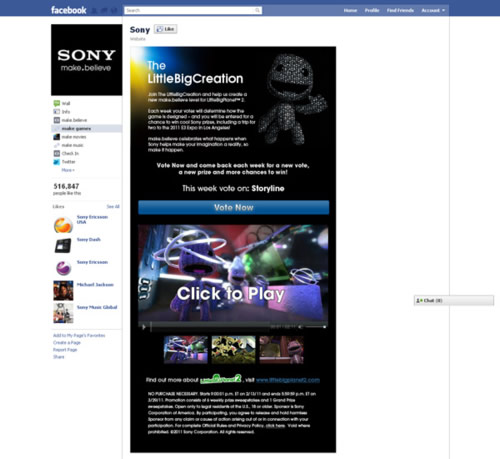Select the Twitter tab
The height and width of the screenshot is (459, 500).
click(87, 162)
